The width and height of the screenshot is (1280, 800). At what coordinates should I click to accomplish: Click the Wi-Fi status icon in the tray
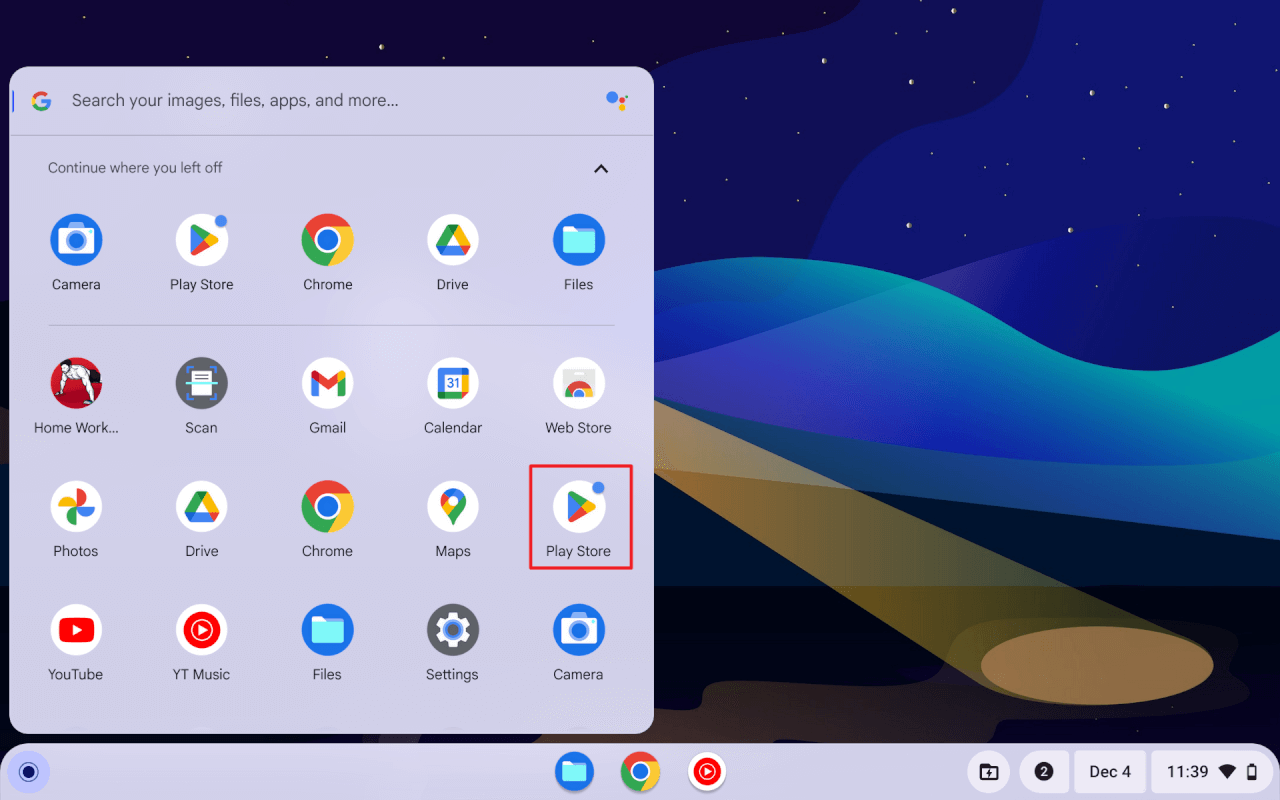click(1227, 772)
